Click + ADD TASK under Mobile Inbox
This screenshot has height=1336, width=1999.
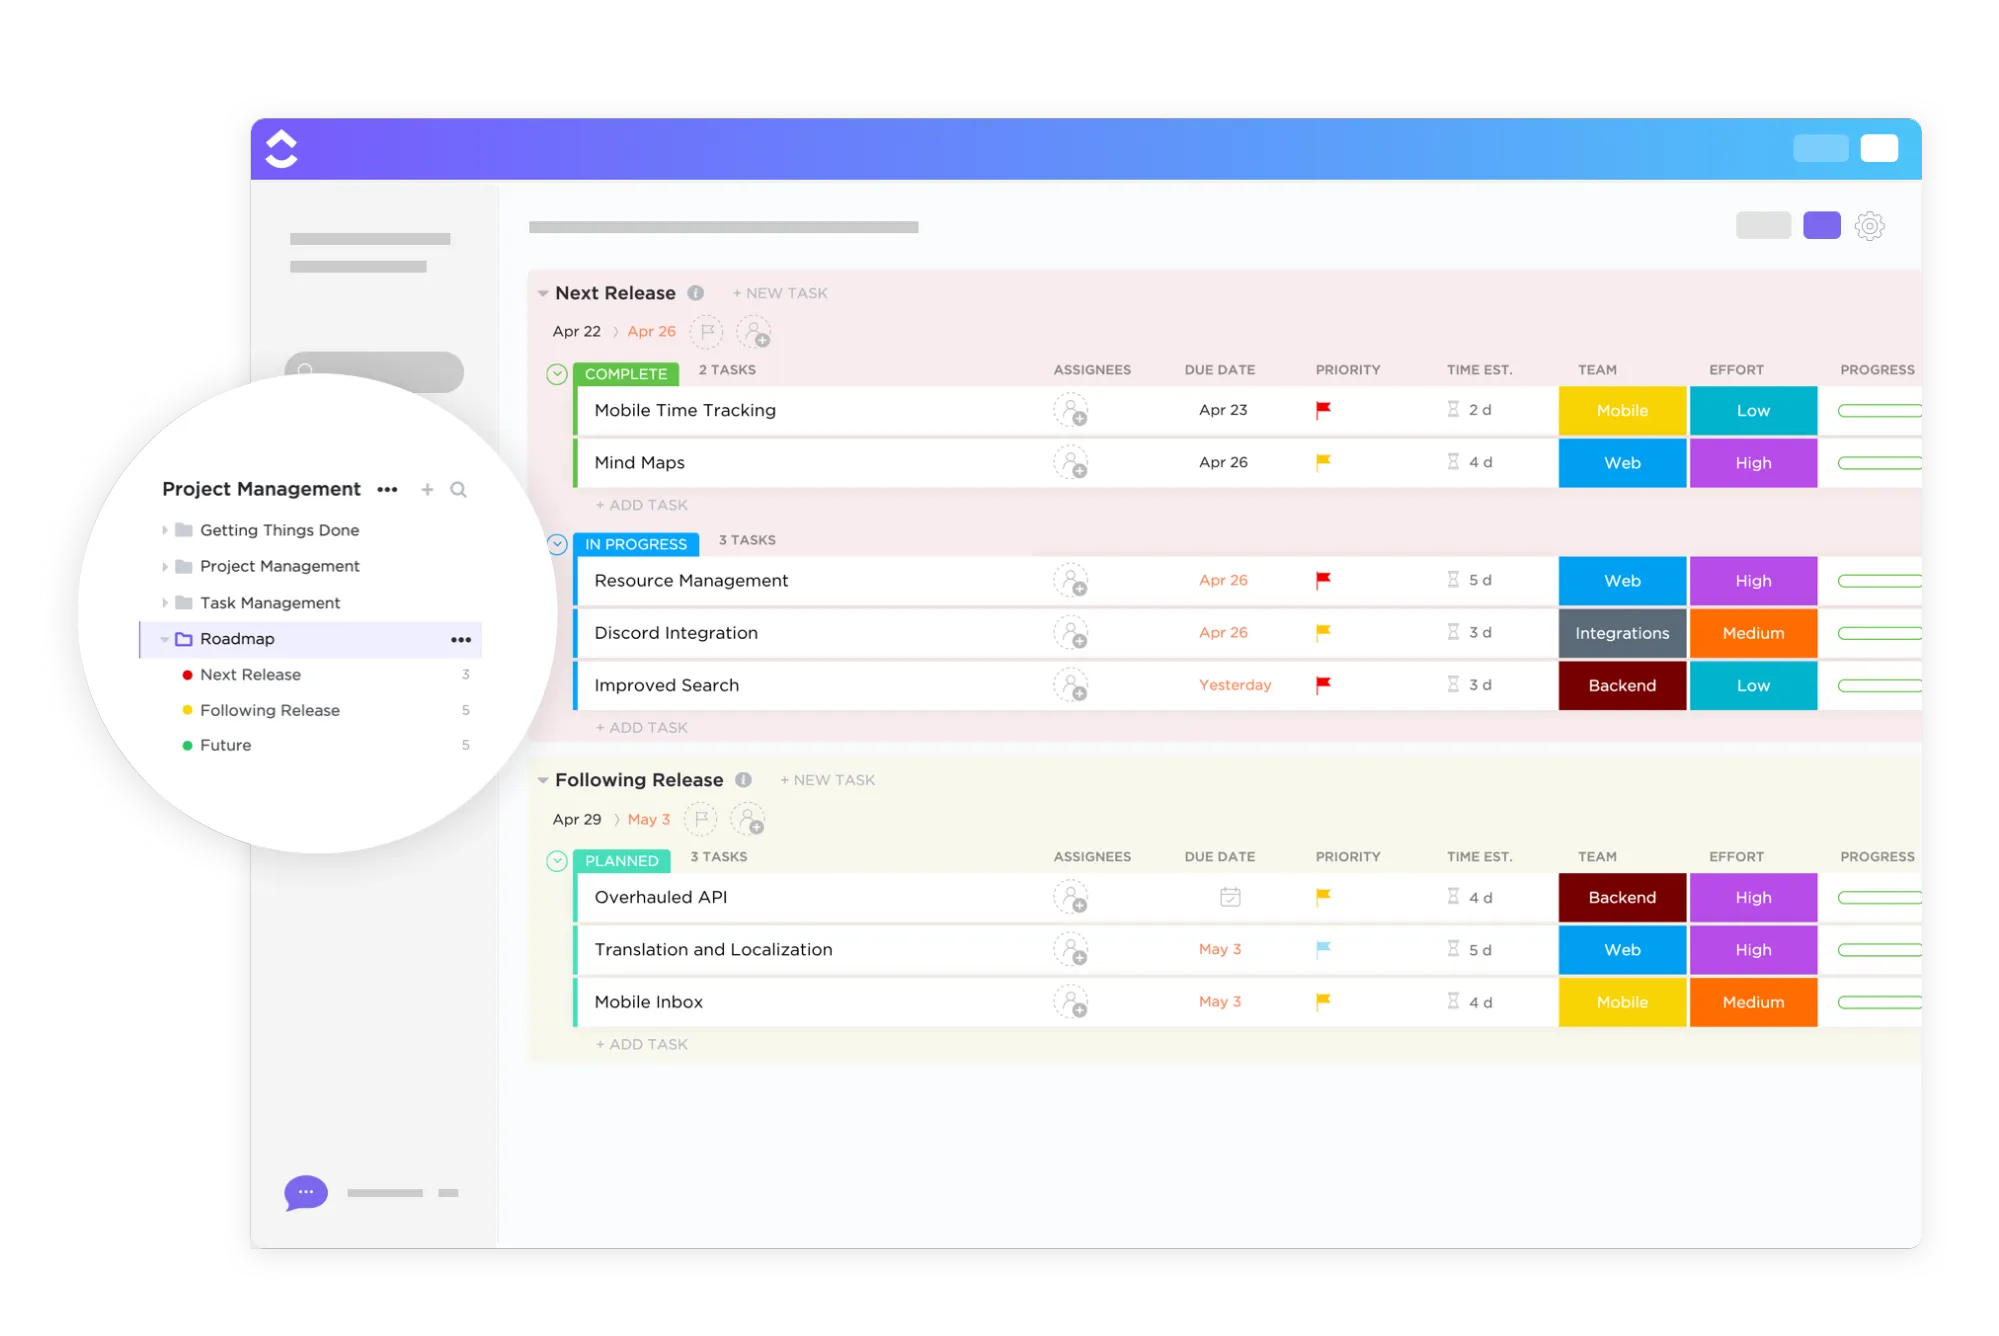coord(641,1044)
